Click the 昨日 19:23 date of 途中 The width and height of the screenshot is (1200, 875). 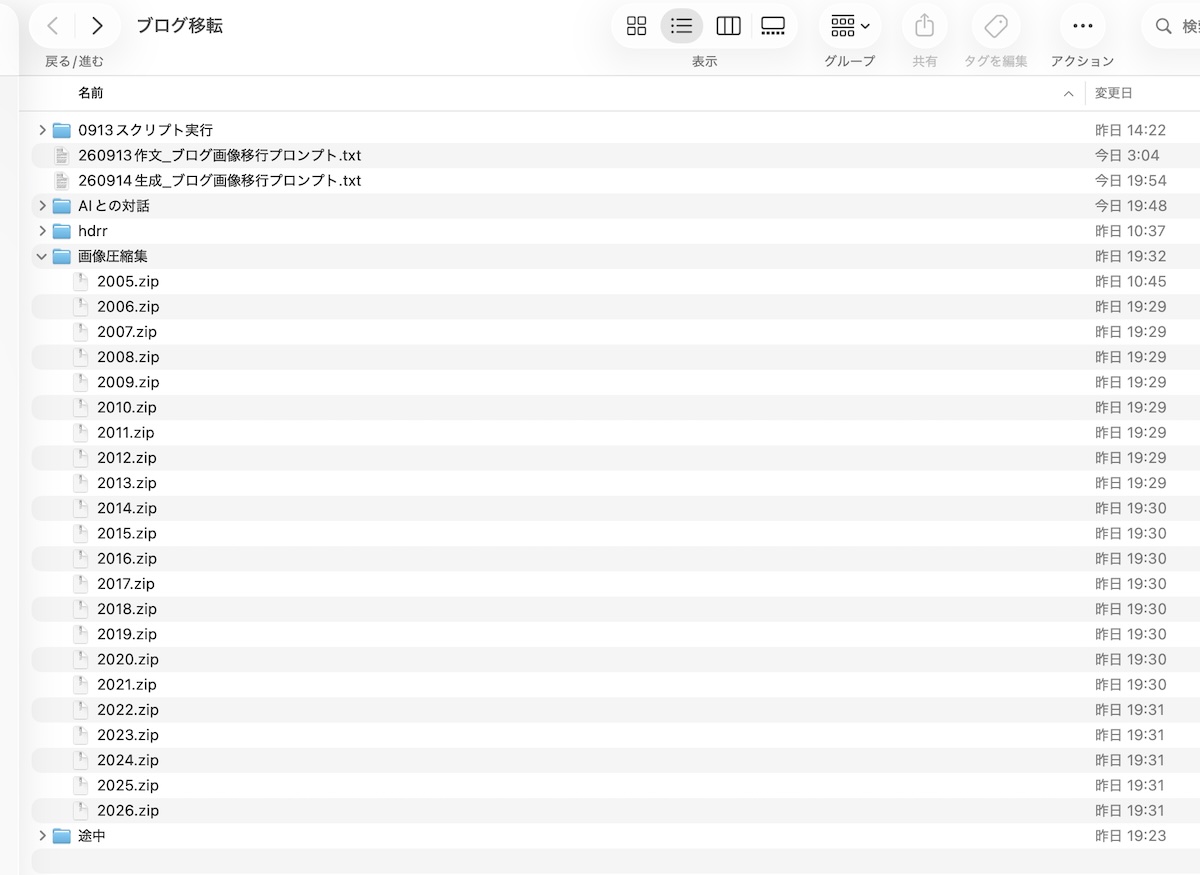(x=1131, y=836)
